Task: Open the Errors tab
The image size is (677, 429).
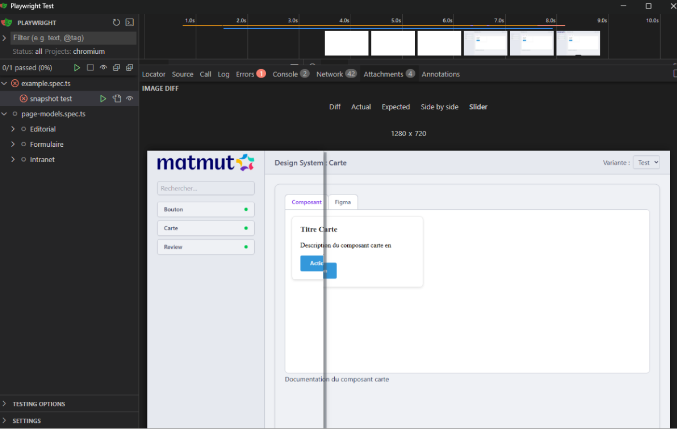Action: pyautogui.click(x=245, y=74)
